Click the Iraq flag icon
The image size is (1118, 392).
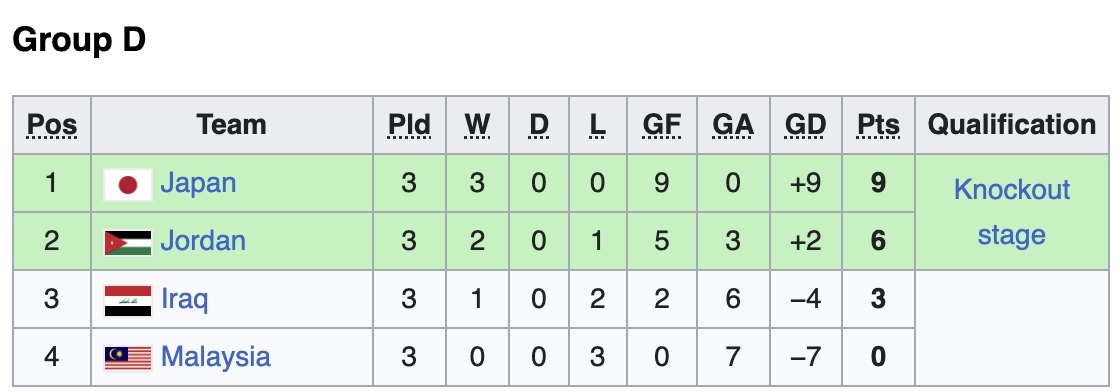128,300
